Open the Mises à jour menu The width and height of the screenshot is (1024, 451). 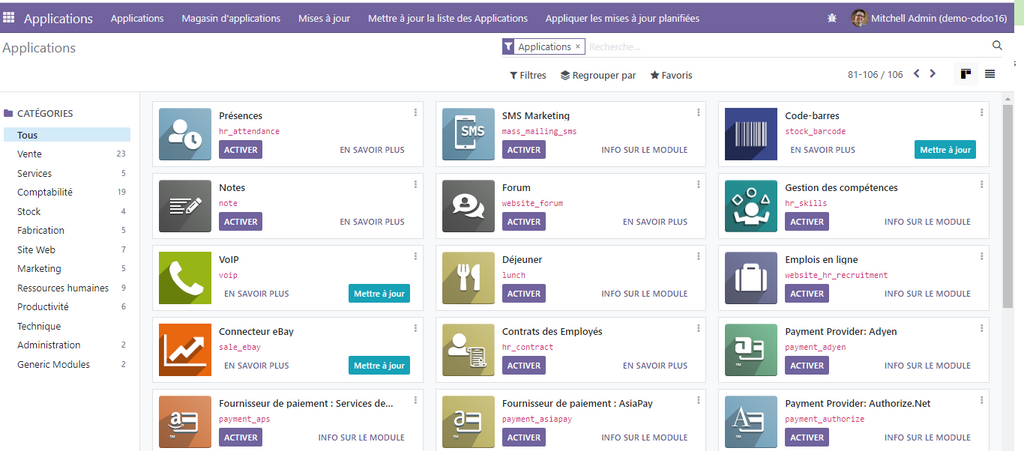click(324, 18)
